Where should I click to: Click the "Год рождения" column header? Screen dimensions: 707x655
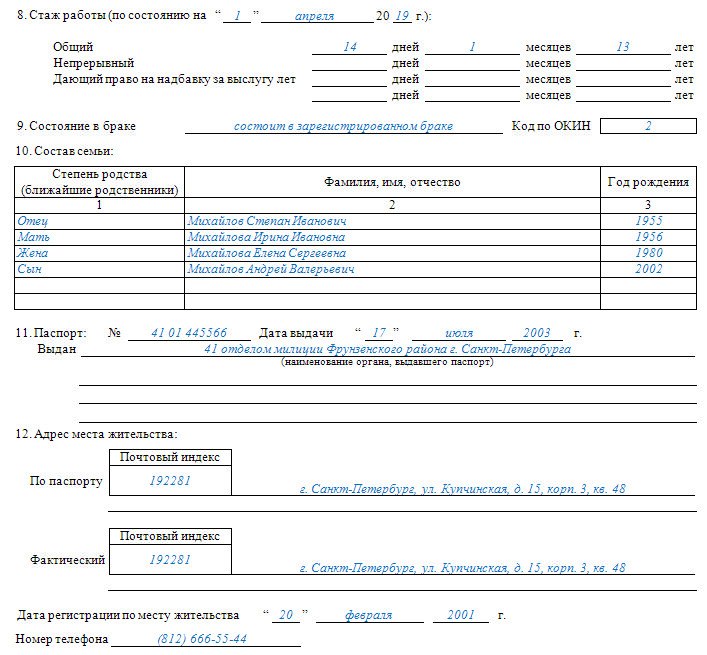(x=648, y=182)
